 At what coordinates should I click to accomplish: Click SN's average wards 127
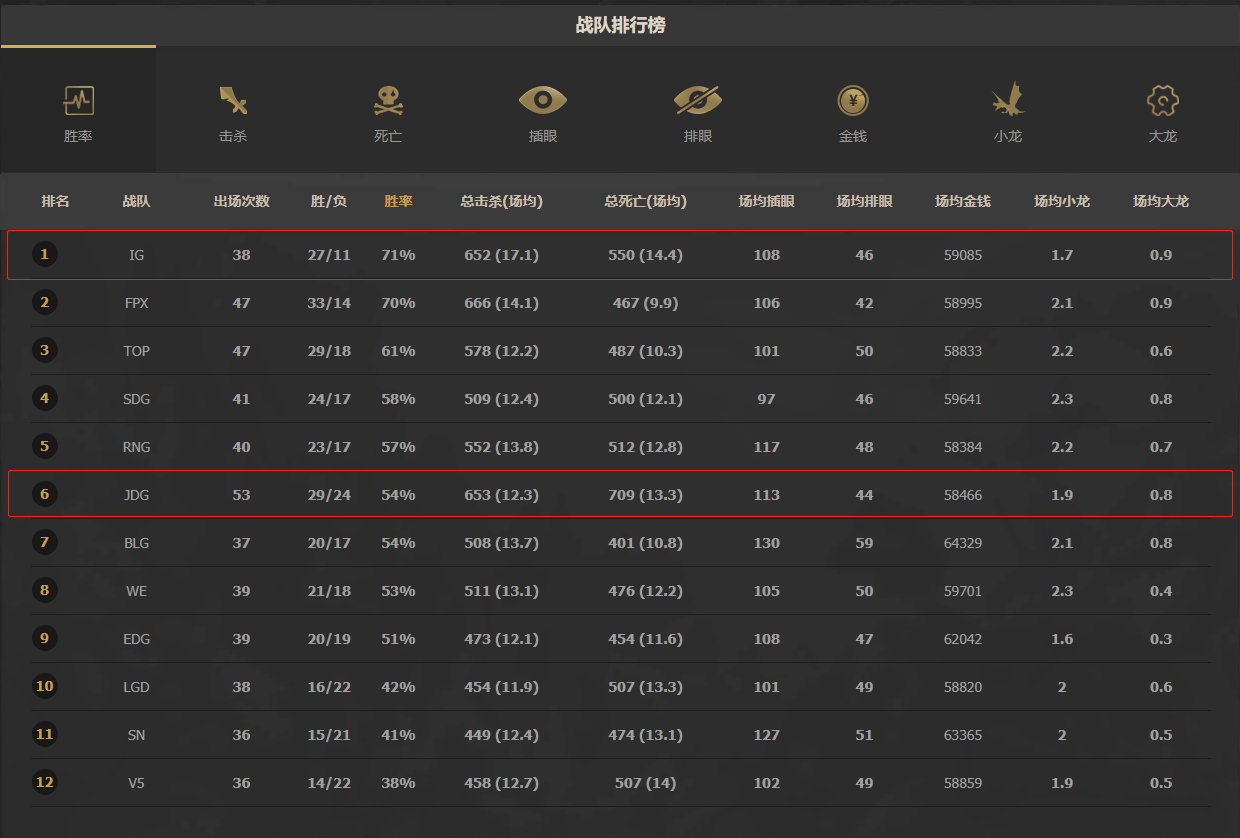pyautogui.click(x=767, y=735)
